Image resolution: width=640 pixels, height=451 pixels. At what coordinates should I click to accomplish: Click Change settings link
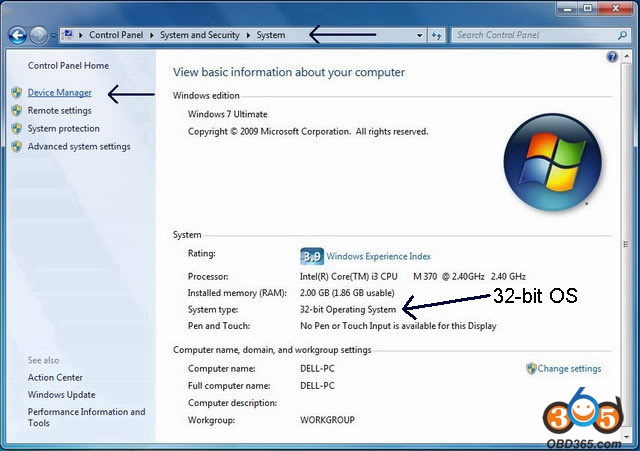click(x=569, y=369)
